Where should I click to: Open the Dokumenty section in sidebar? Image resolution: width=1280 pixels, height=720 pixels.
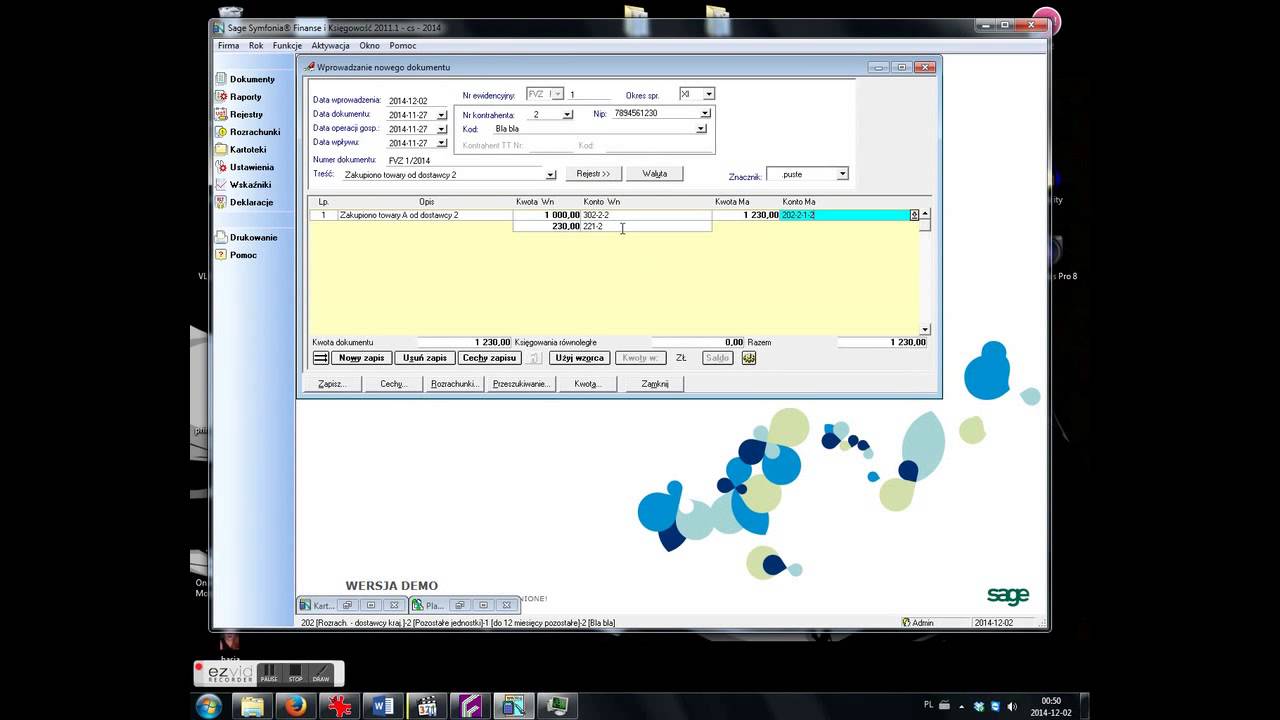245,79
